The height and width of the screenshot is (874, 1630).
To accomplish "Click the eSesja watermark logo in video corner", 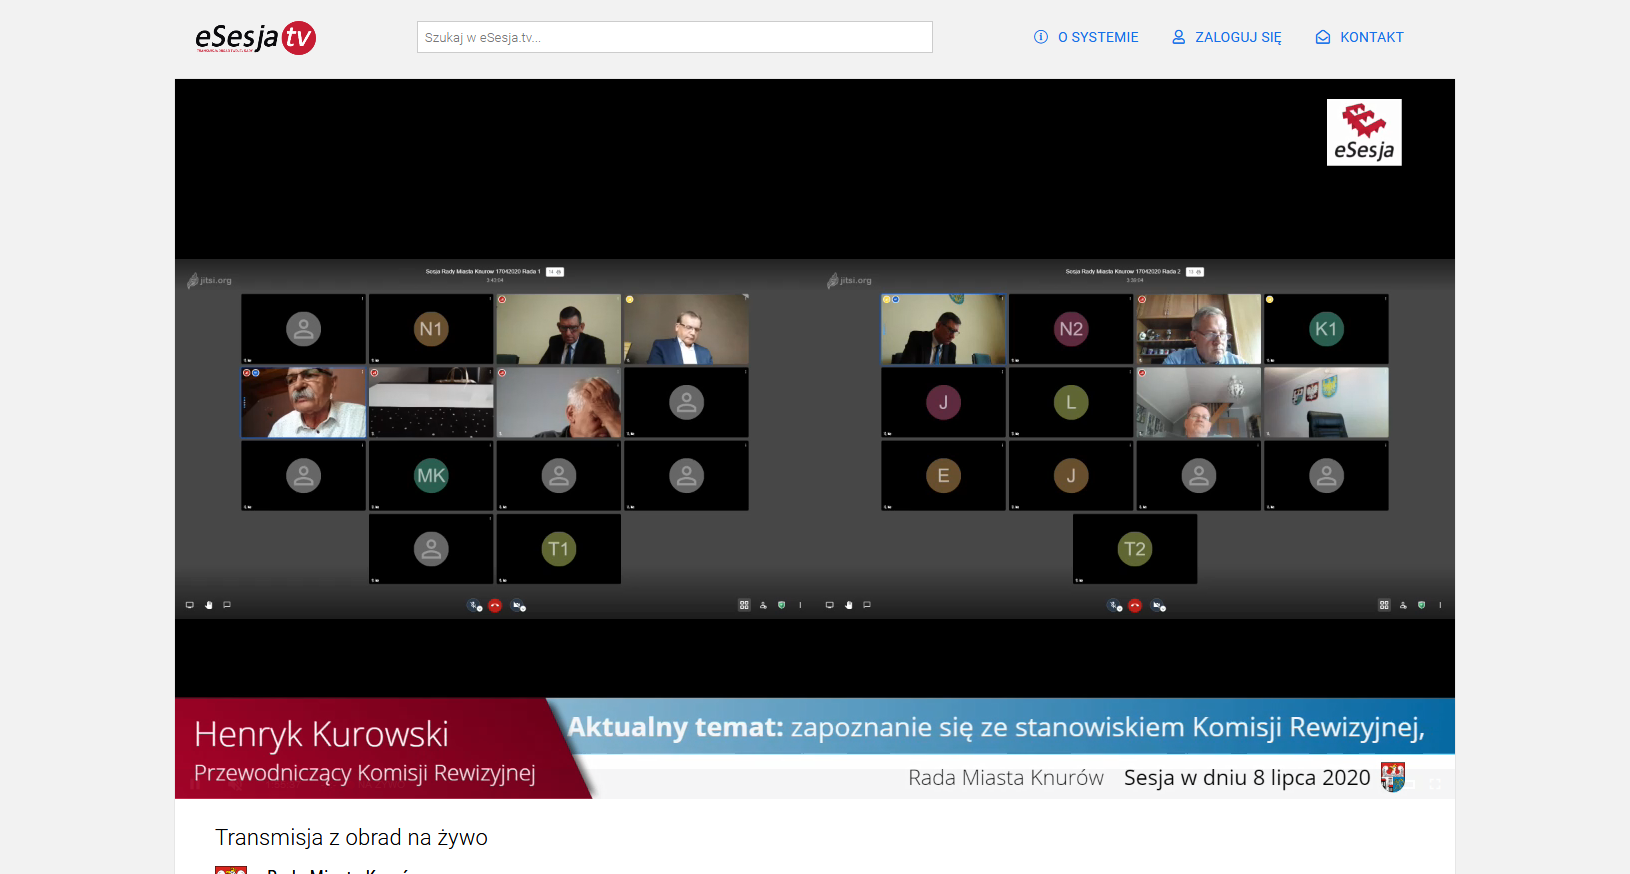I will (1363, 132).
